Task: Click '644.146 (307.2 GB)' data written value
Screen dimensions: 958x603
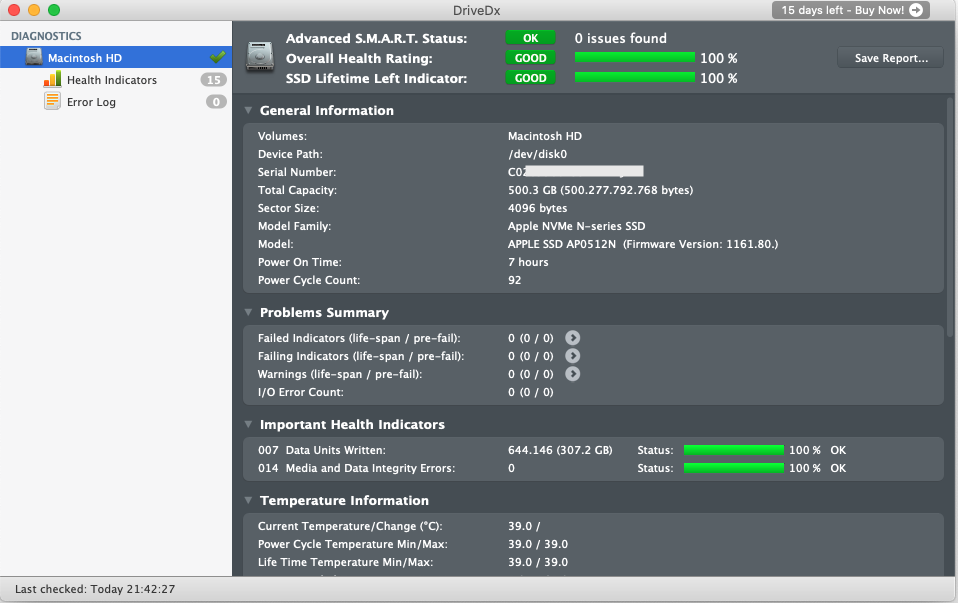Action: [x=560, y=450]
